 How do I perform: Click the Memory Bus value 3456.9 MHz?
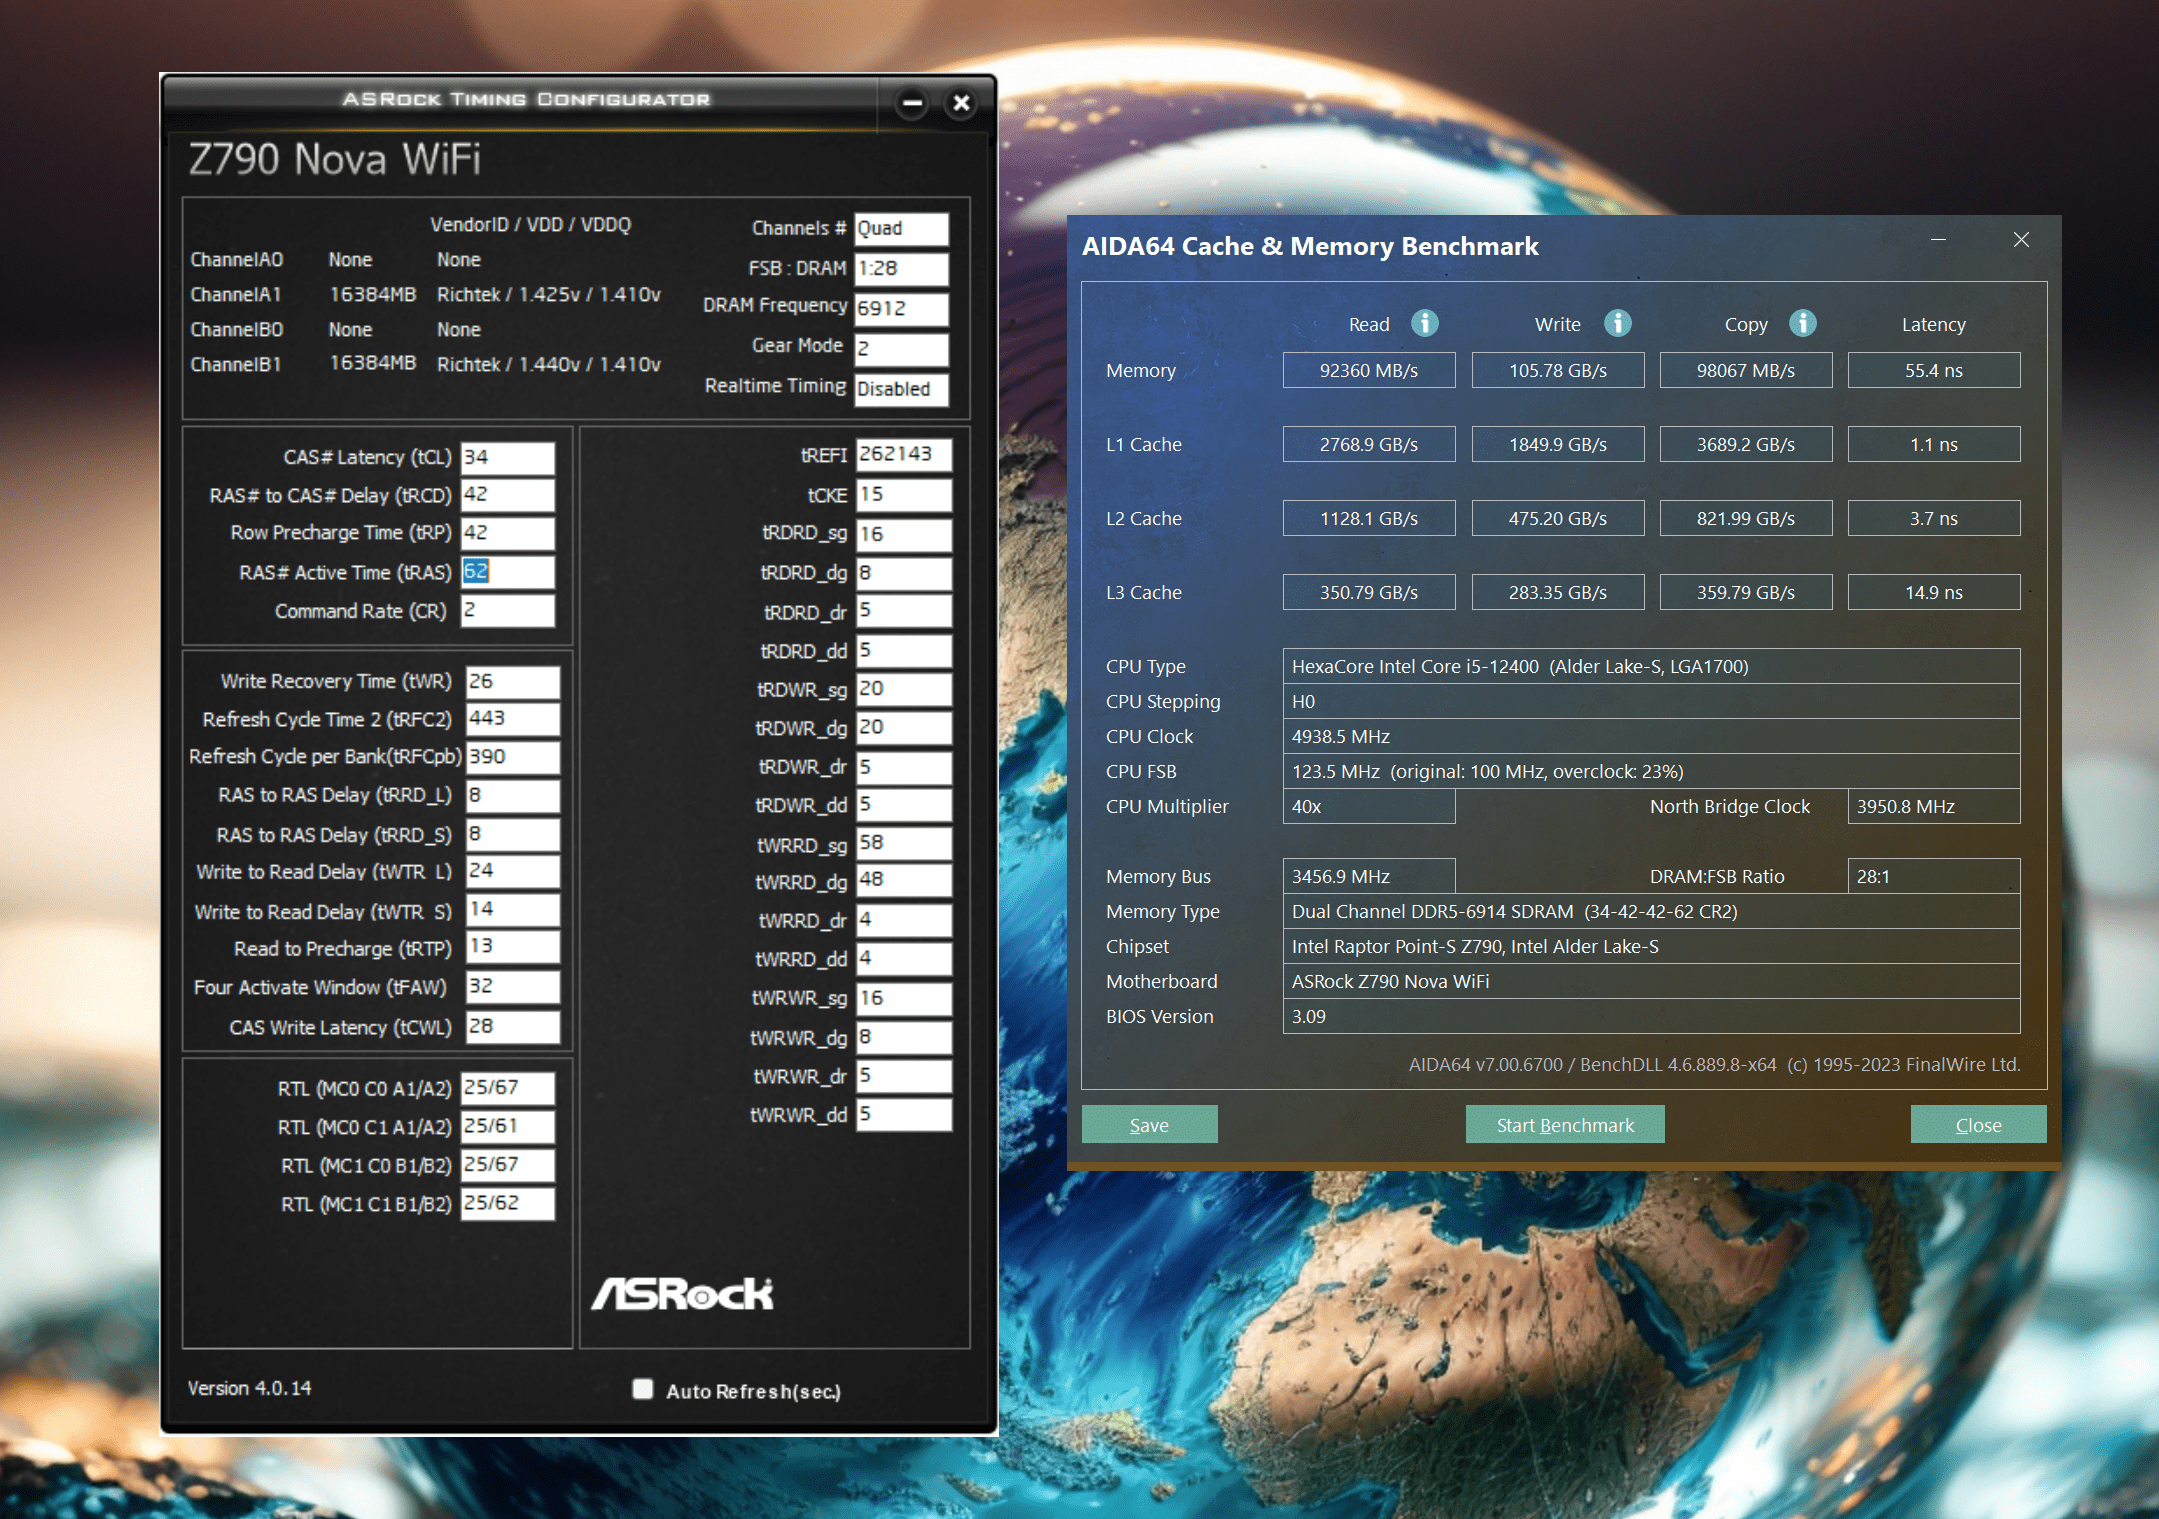coord(1368,876)
